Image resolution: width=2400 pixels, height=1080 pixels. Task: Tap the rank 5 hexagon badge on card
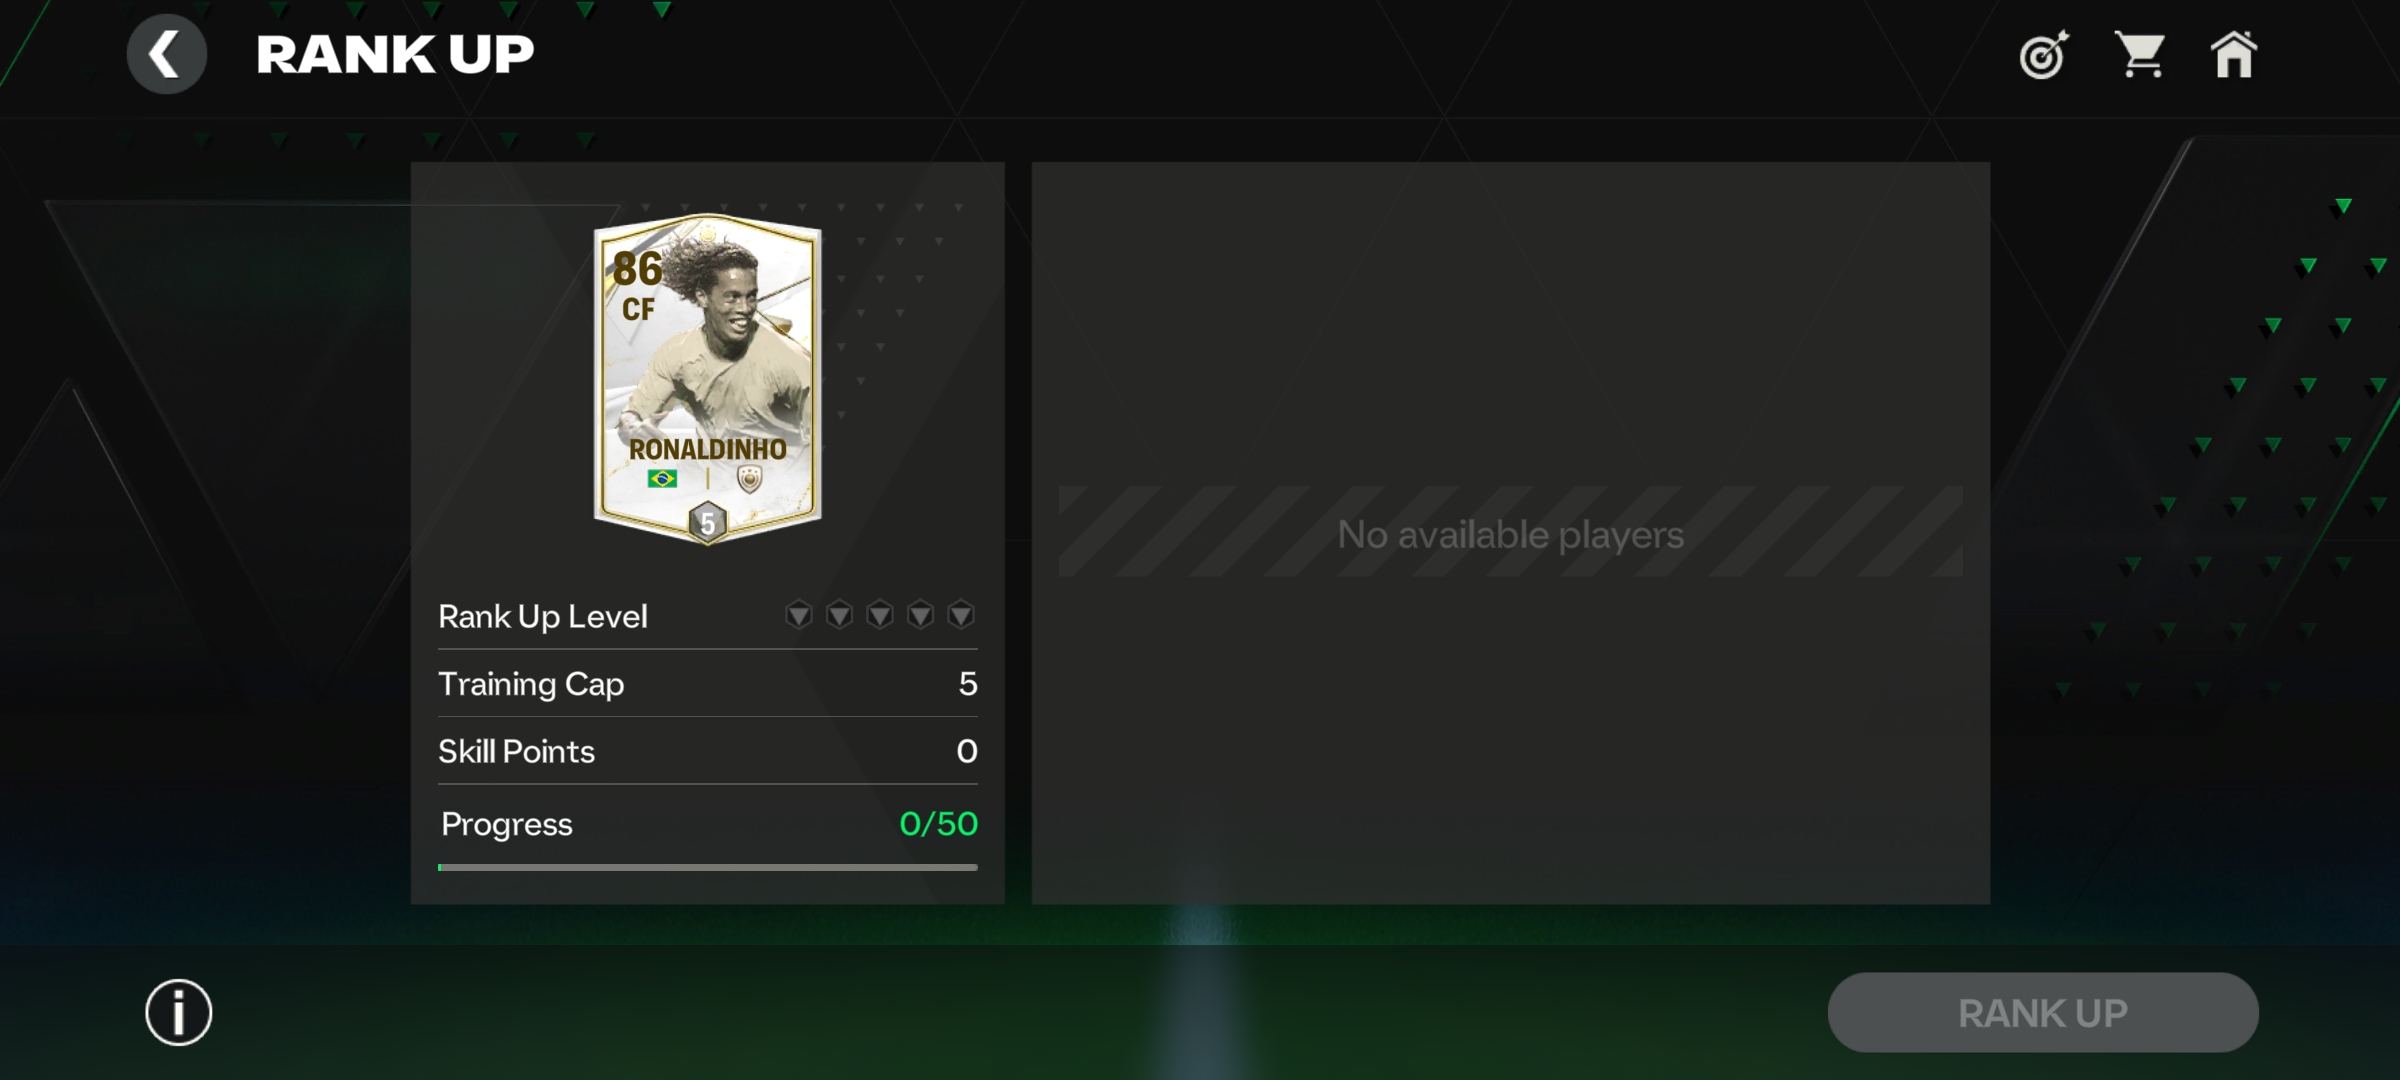[x=707, y=522]
